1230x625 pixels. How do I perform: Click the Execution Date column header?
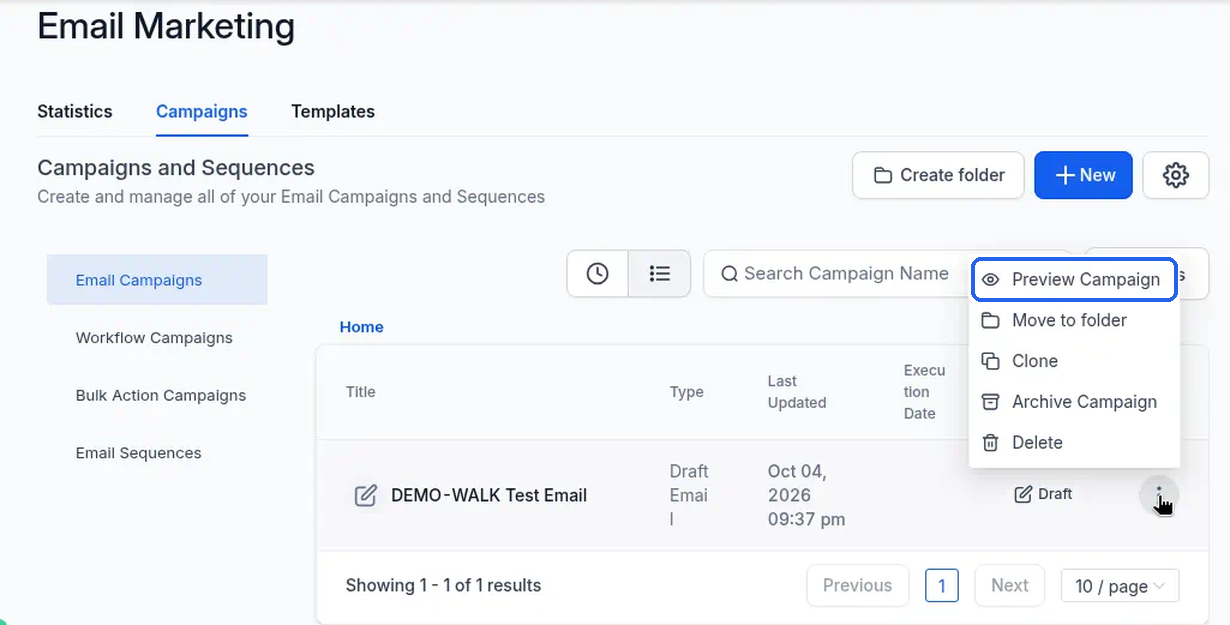(x=924, y=392)
